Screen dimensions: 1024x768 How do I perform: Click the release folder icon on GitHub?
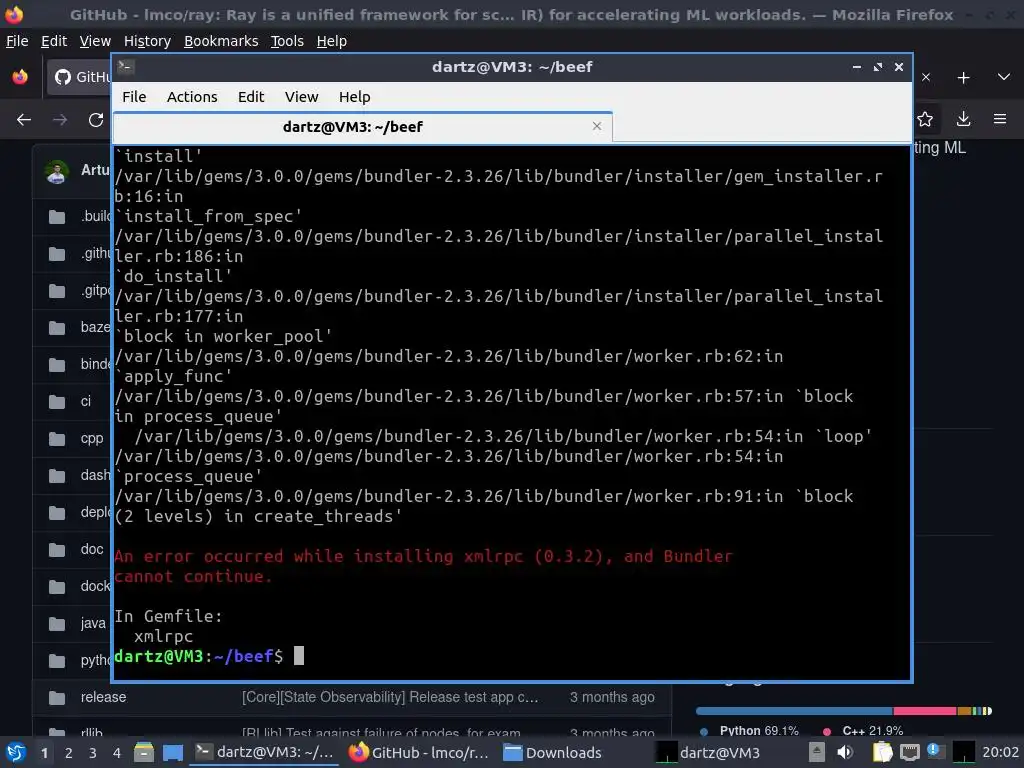click(57, 697)
